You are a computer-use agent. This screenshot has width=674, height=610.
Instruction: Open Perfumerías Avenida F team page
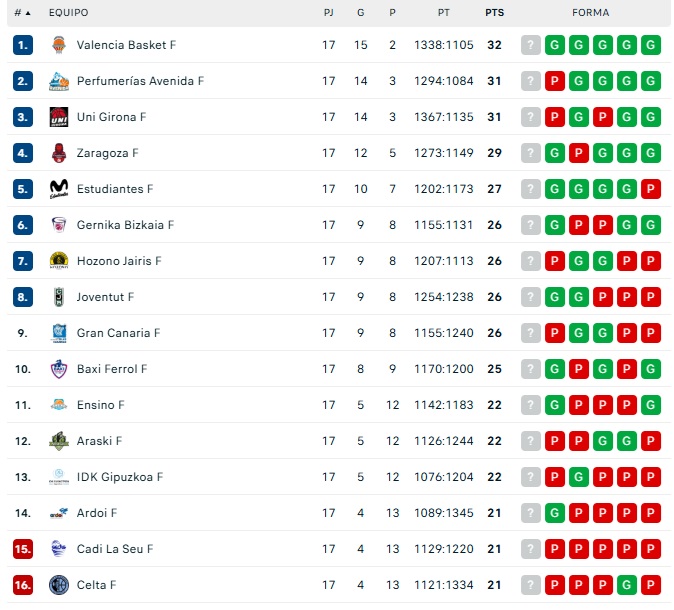coord(140,81)
